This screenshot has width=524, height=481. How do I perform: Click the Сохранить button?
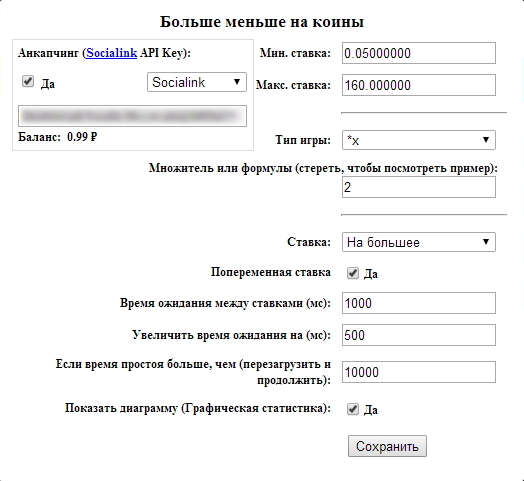pyautogui.click(x=387, y=446)
